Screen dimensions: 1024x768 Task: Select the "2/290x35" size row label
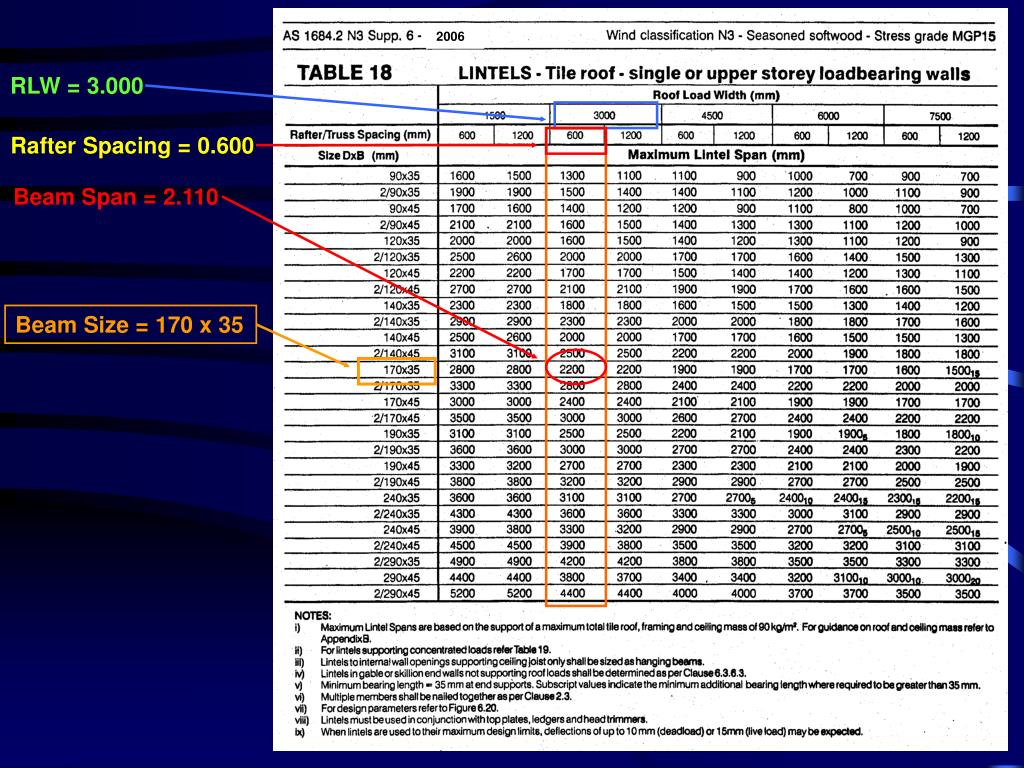pyautogui.click(x=396, y=562)
